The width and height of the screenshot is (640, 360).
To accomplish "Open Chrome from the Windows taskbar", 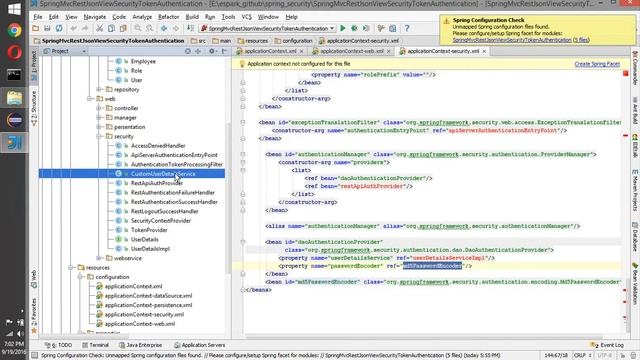I will pos(14,30).
